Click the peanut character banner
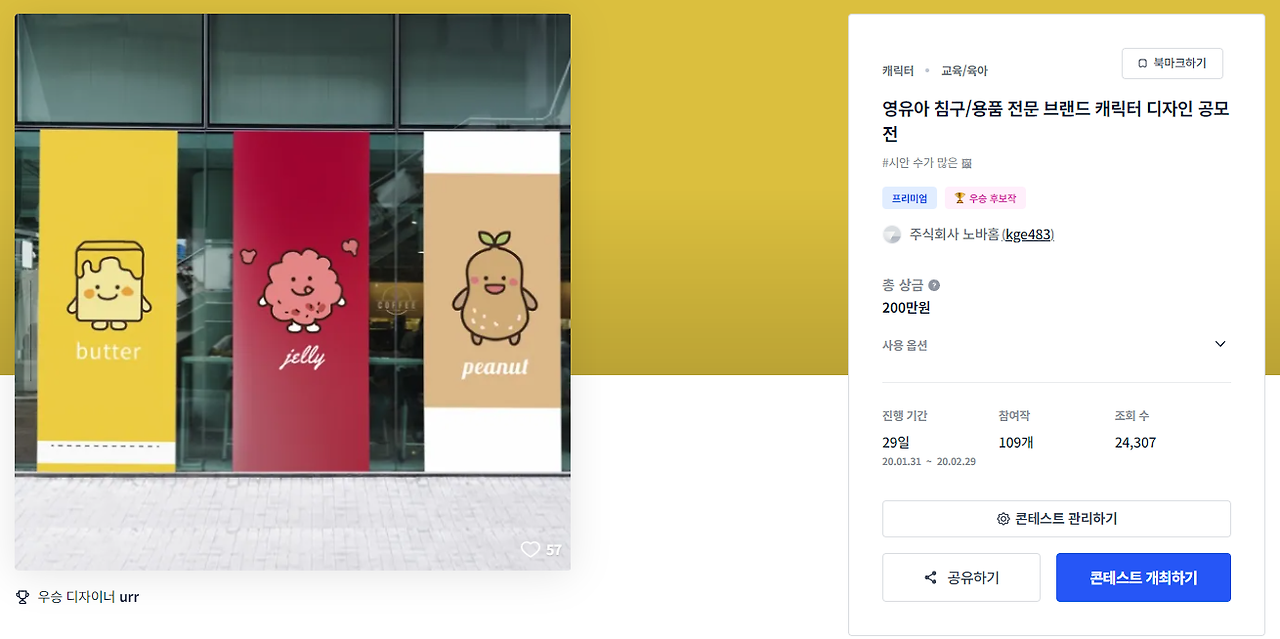 pos(492,300)
